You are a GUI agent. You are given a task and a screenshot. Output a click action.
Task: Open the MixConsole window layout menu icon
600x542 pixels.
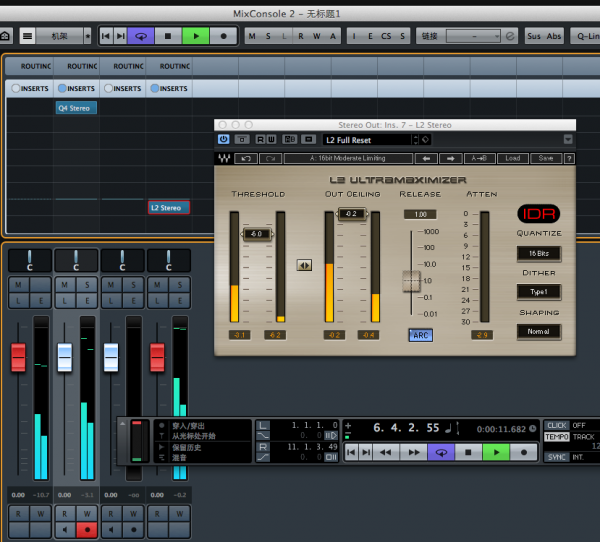point(27,36)
